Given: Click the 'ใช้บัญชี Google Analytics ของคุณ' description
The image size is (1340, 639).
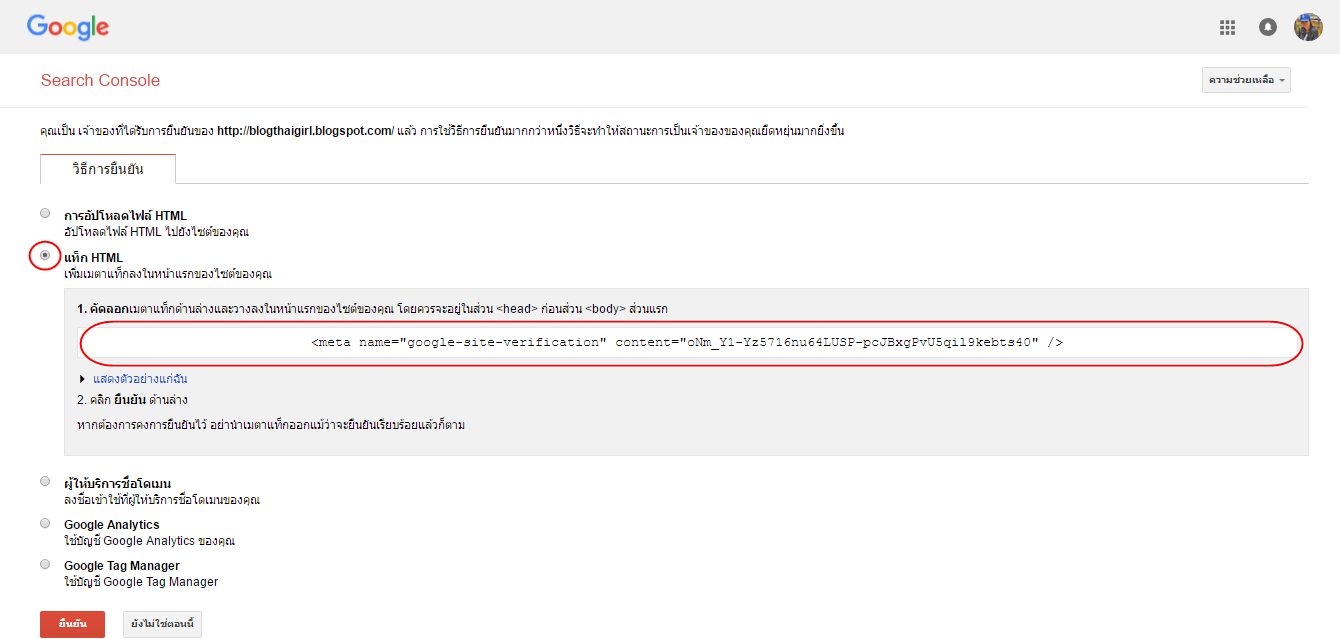Looking at the screenshot, I should tap(149, 541).
